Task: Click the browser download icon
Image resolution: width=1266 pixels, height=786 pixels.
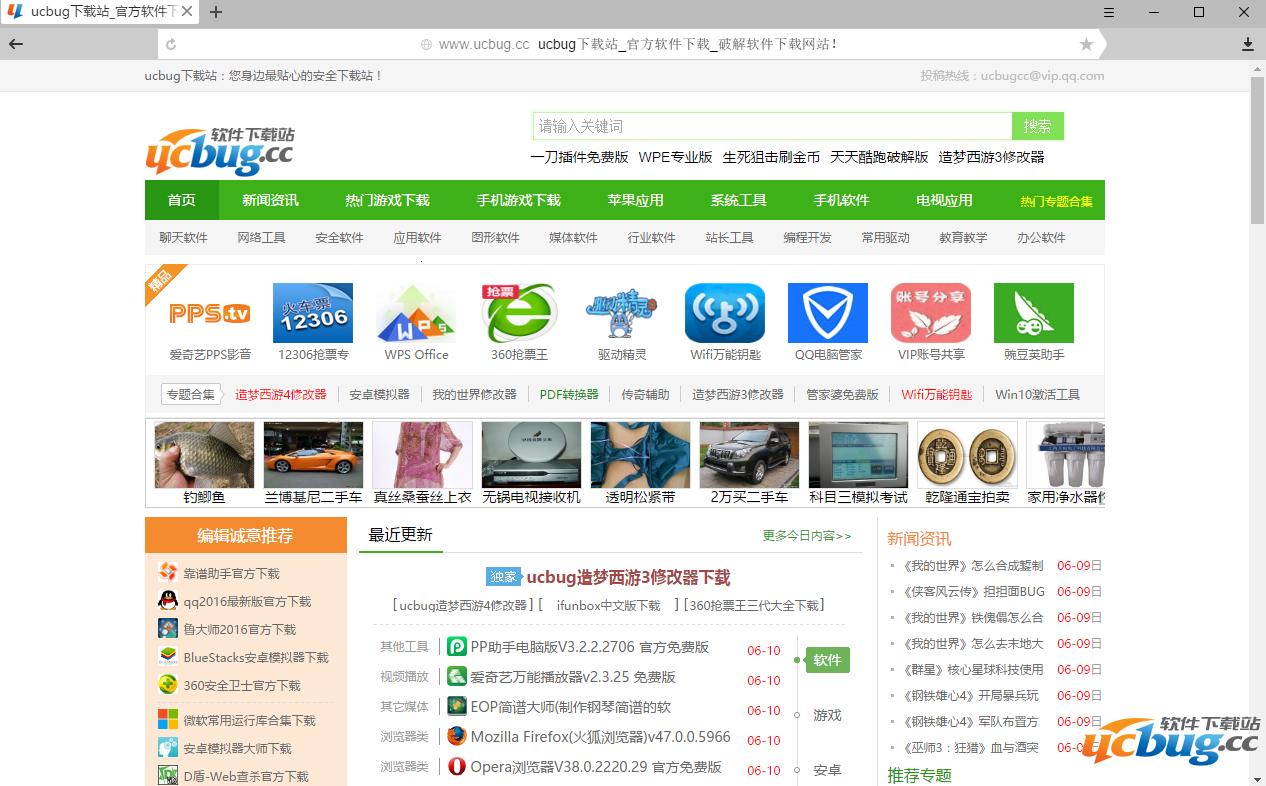Action: 1246,44
